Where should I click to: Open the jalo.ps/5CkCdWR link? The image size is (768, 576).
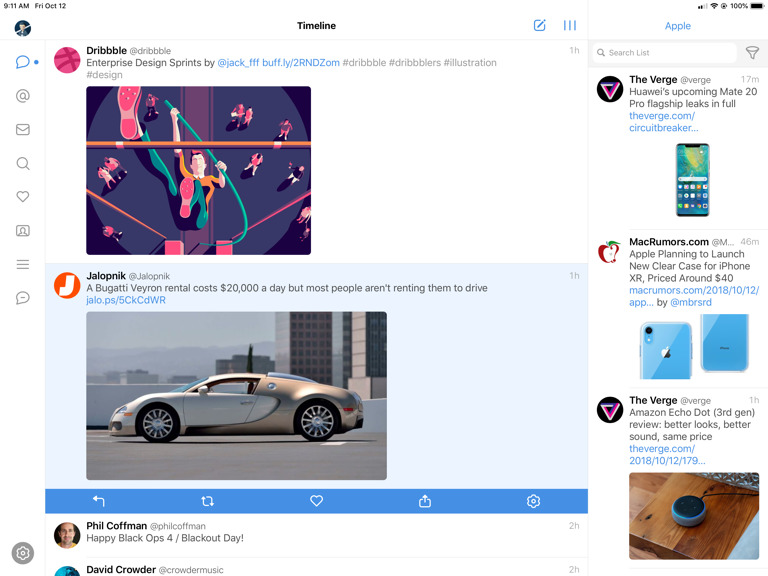pyautogui.click(x=126, y=300)
